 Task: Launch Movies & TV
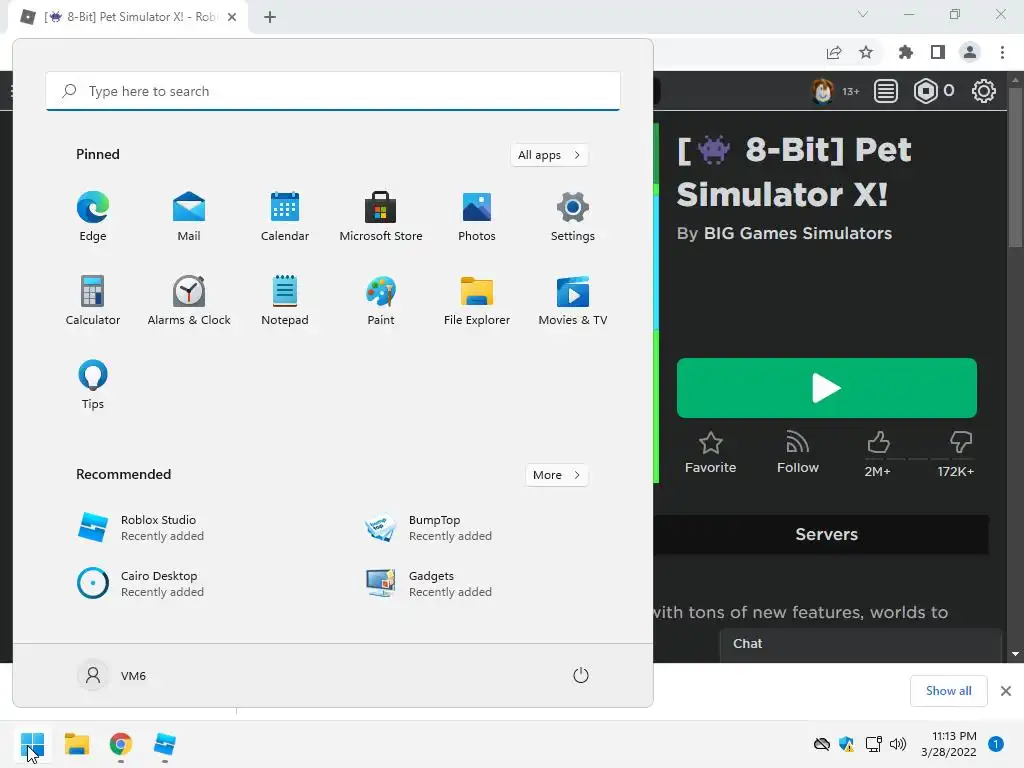click(x=573, y=300)
